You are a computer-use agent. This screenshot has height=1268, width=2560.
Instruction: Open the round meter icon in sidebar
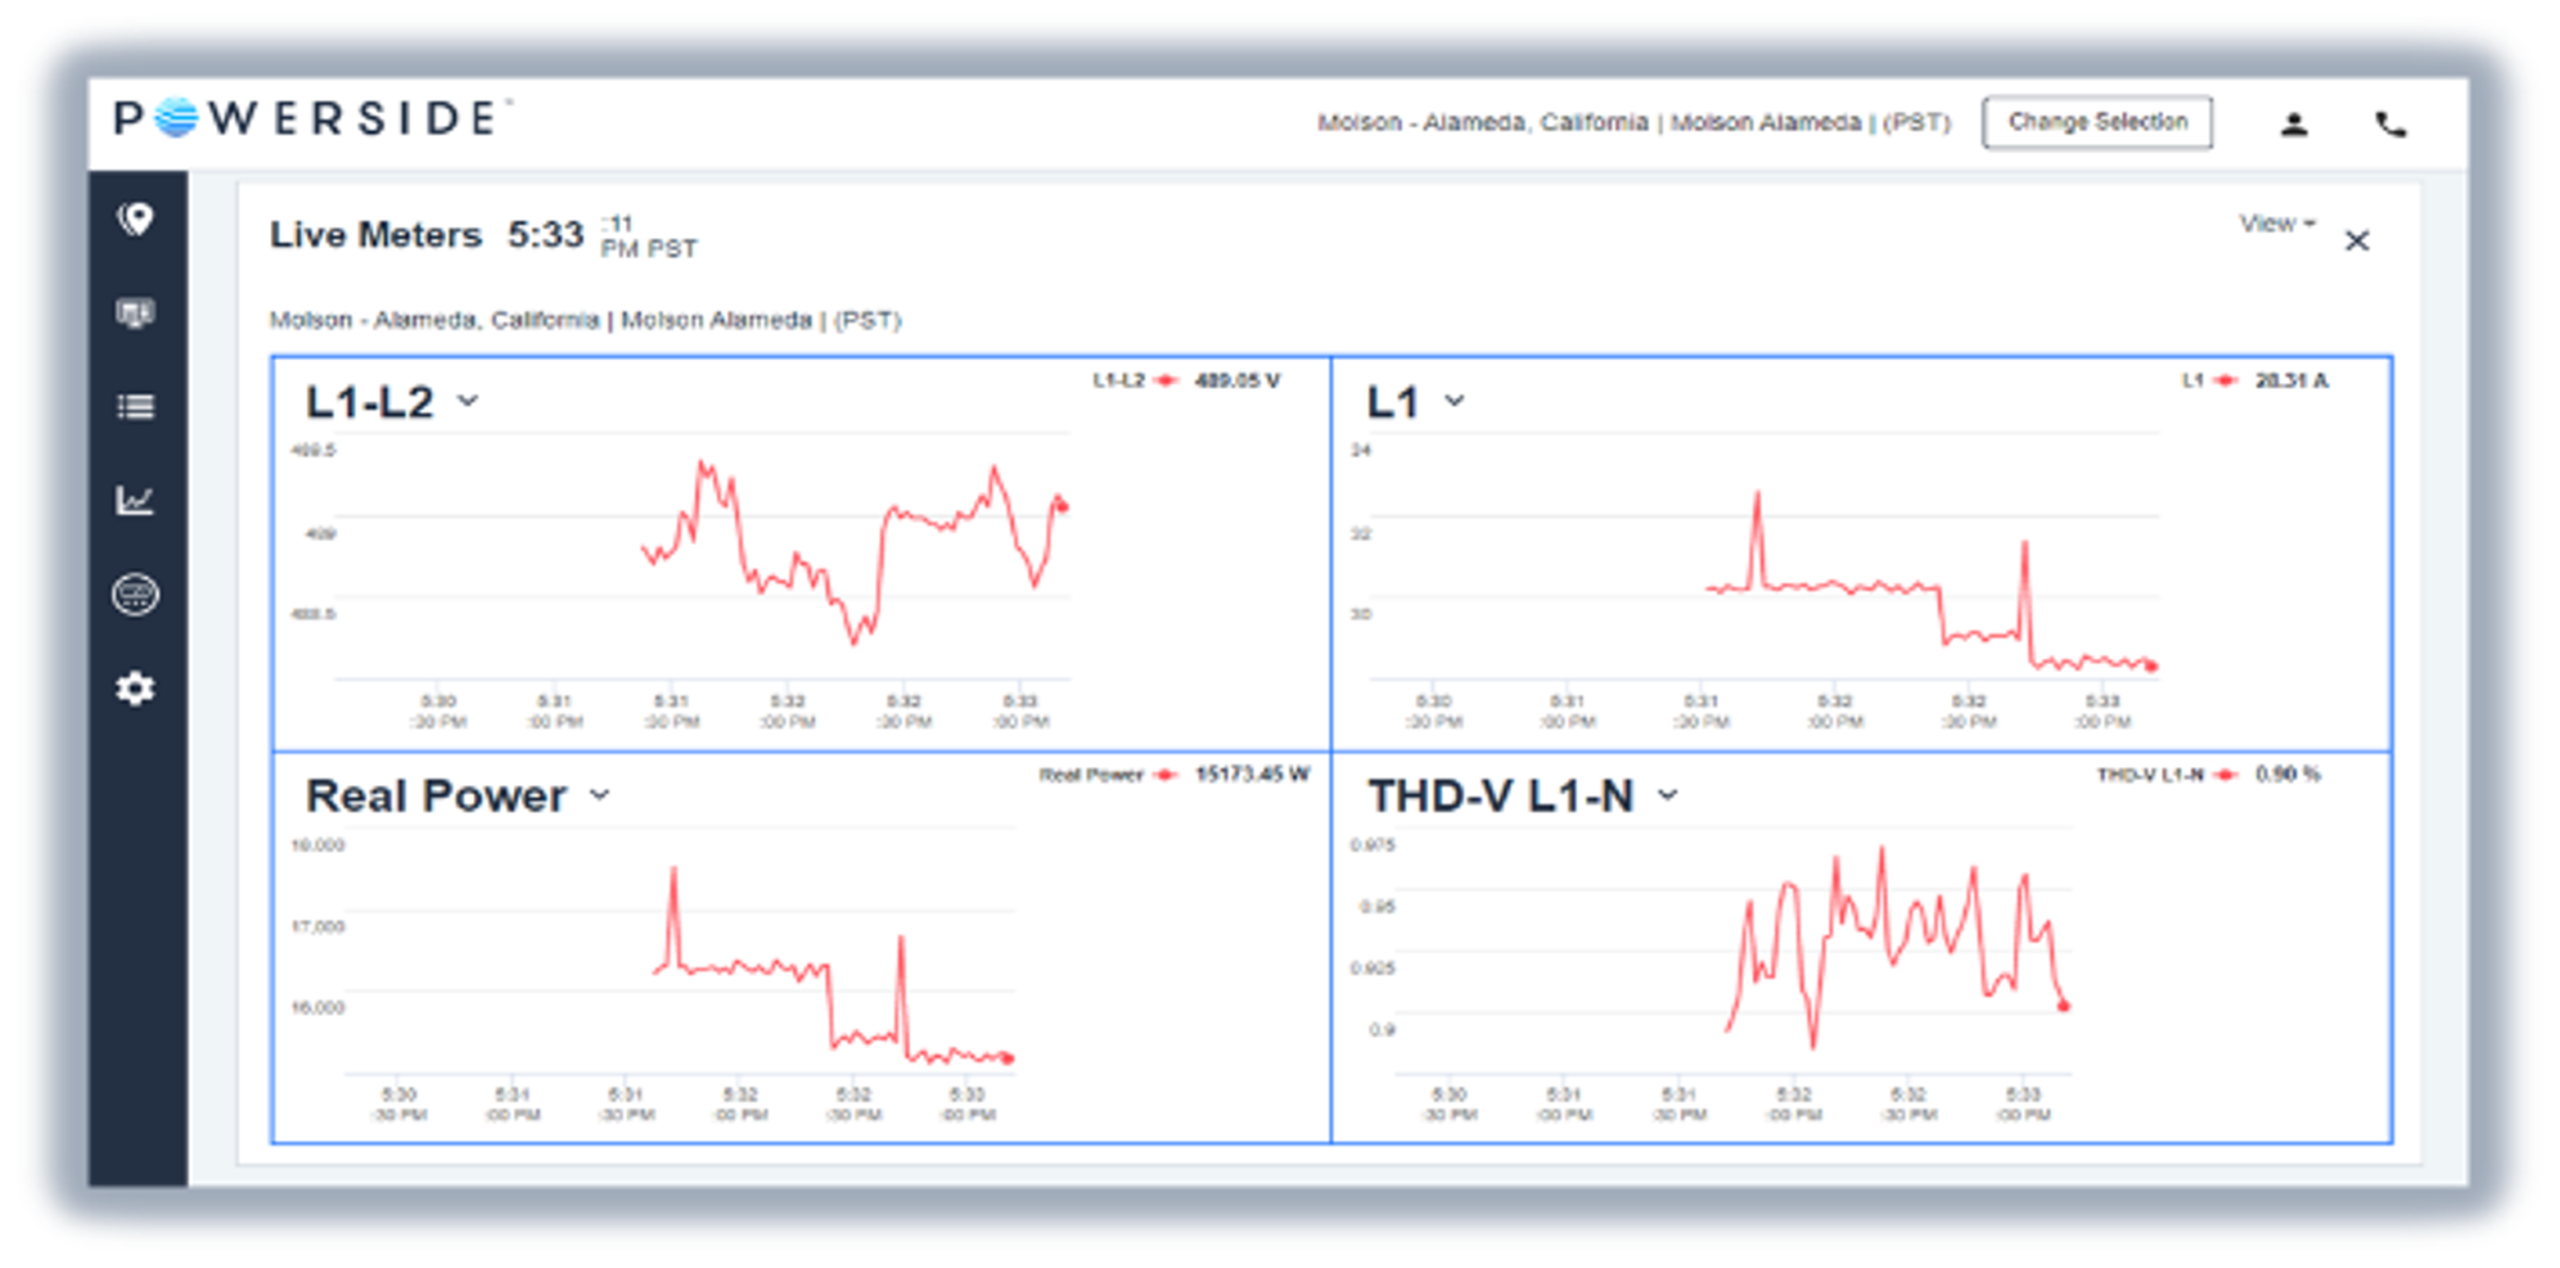tap(135, 594)
